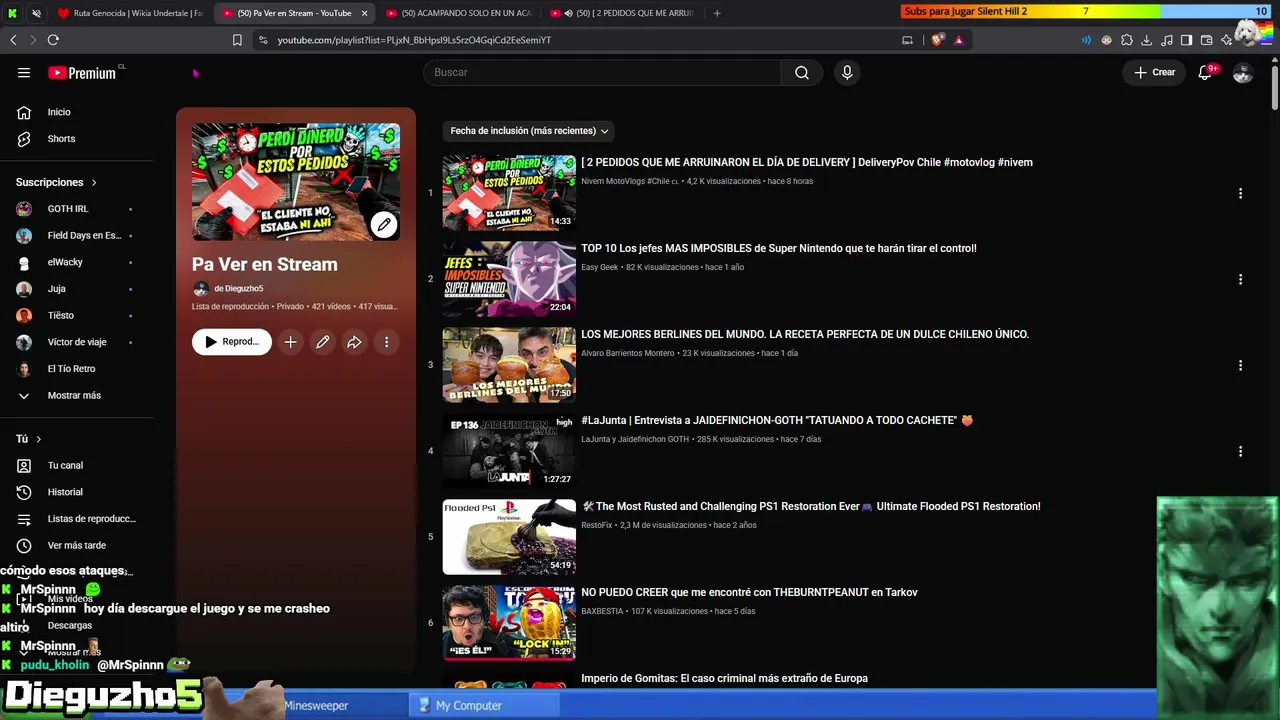Open Victor de viaje subscription channel

(x=76, y=342)
